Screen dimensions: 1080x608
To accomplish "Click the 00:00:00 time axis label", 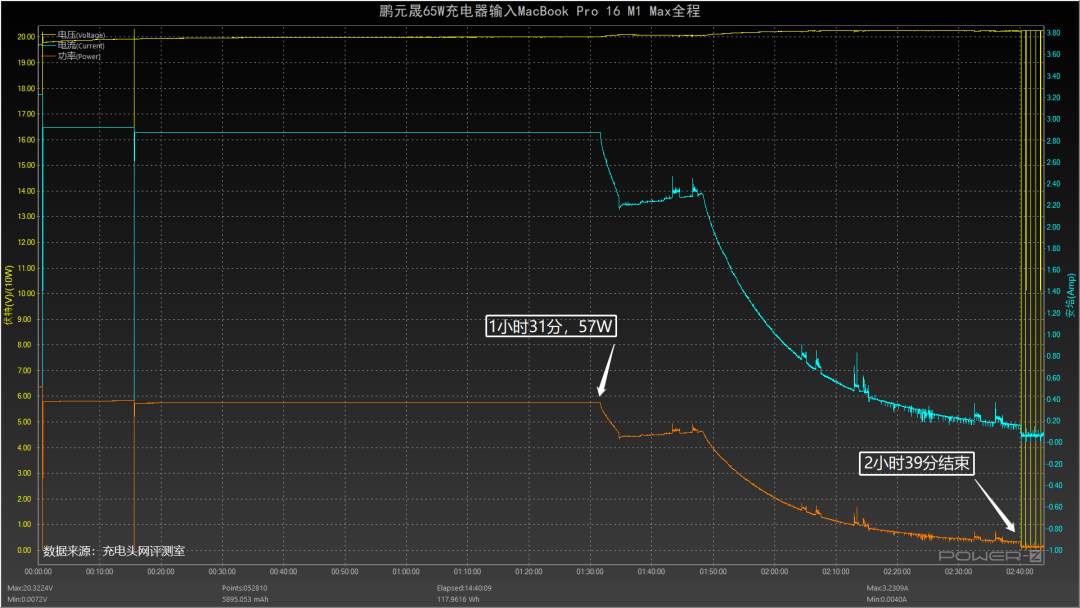I will tap(38, 572).
